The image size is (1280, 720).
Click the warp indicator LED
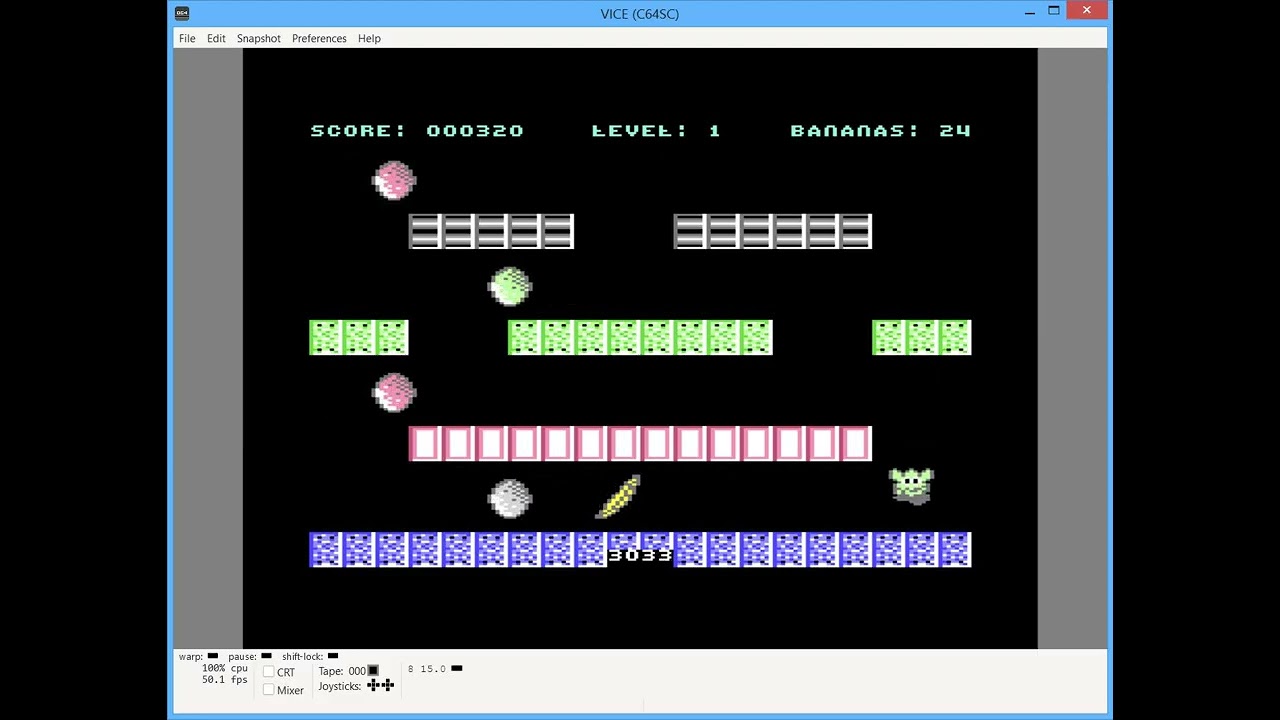coord(212,656)
